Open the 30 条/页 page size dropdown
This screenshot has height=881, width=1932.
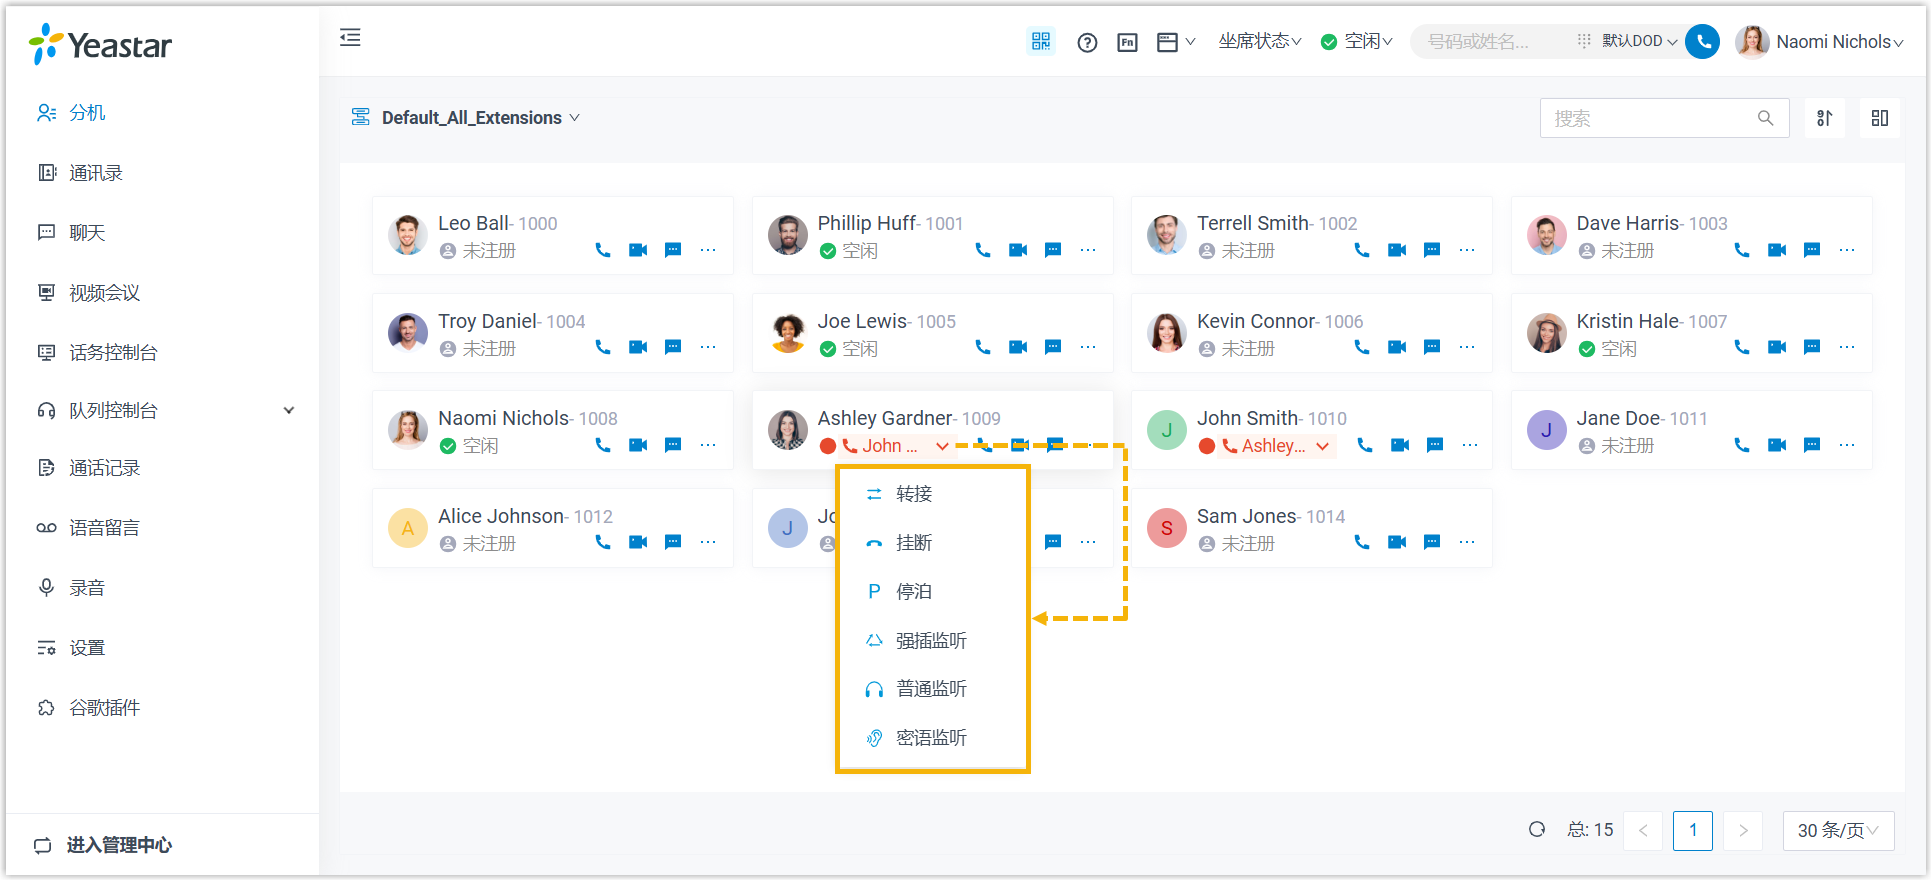point(1838,830)
